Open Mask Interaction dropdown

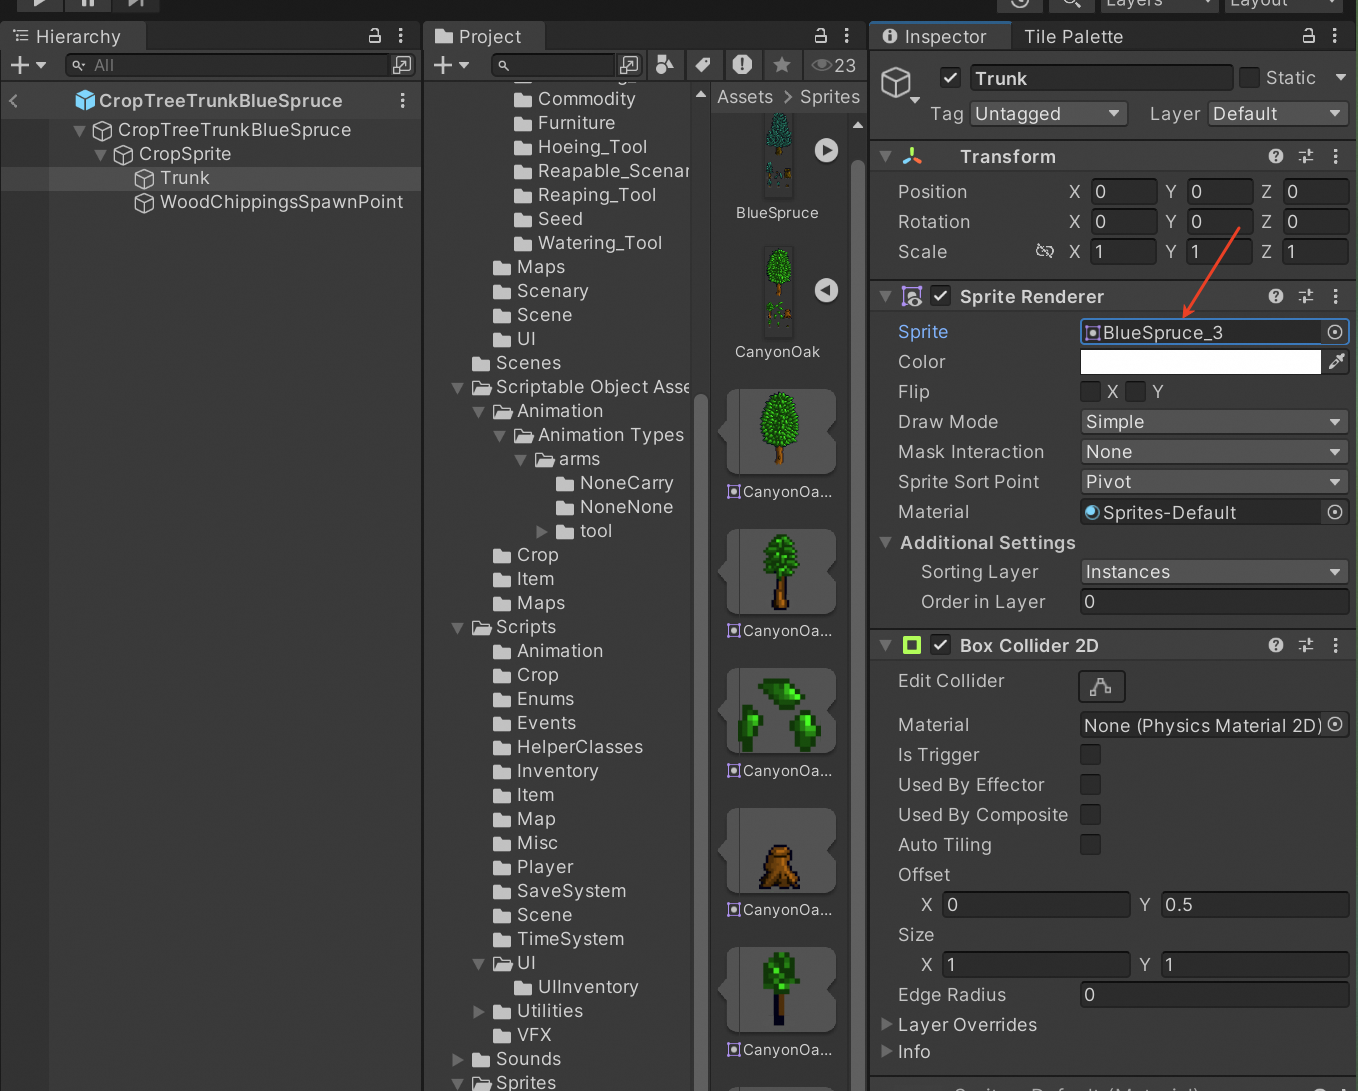(1215, 452)
